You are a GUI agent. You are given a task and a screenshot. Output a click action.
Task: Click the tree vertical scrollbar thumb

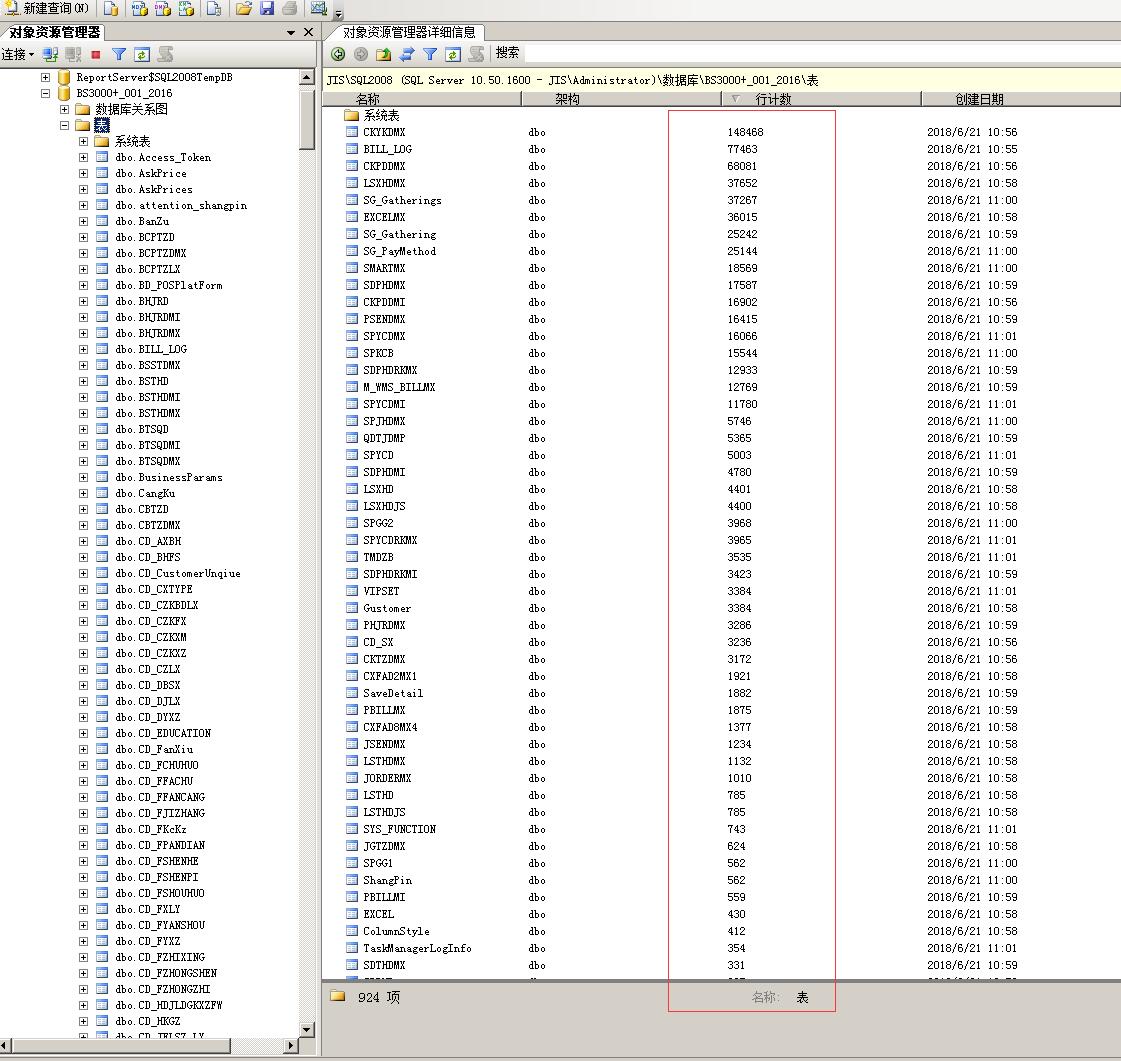307,119
